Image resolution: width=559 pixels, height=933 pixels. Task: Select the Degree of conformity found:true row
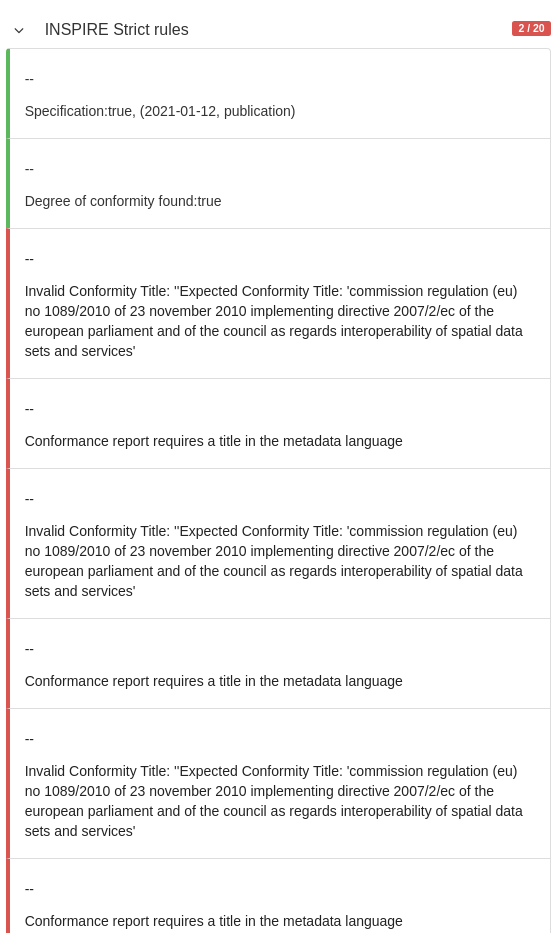click(279, 184)
